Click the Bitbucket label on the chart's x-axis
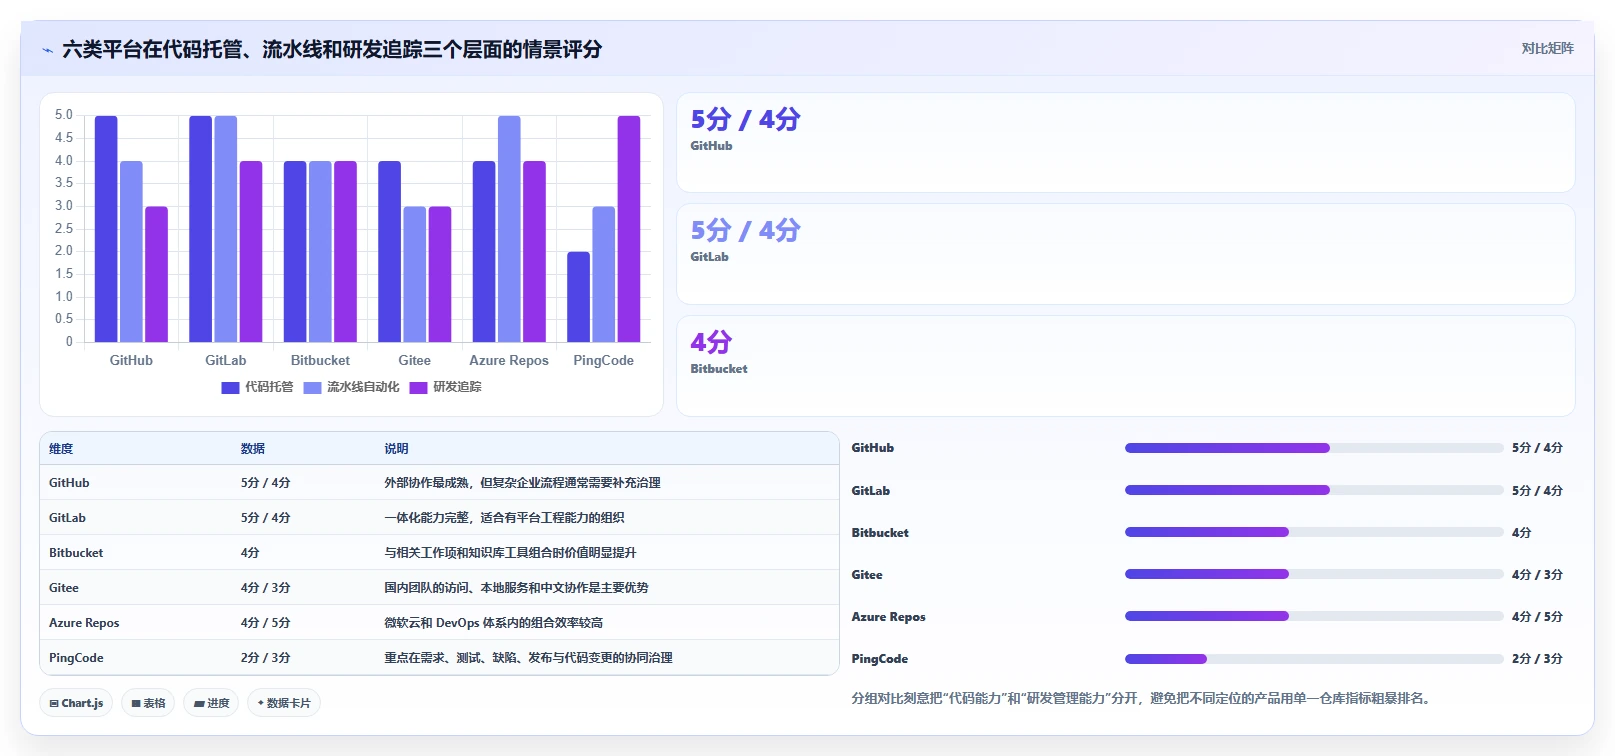 click(x=320, y=360)
